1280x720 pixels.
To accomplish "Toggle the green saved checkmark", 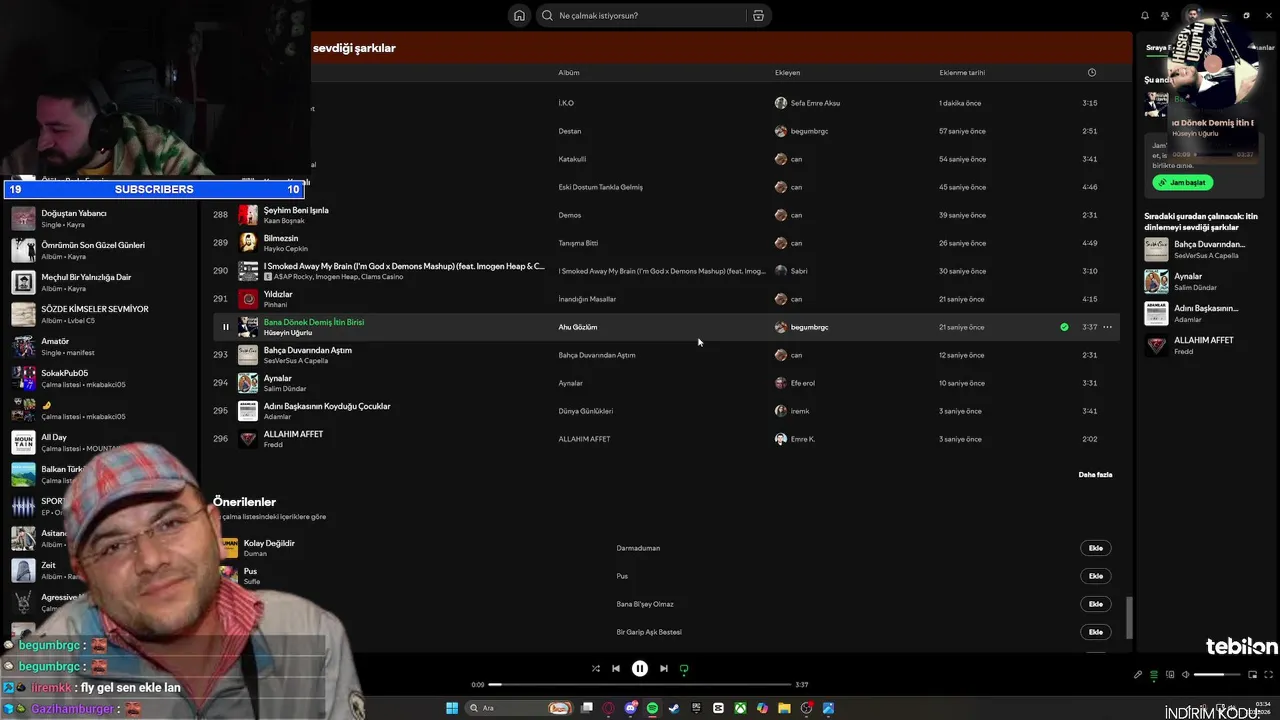I will [1064, 327].
